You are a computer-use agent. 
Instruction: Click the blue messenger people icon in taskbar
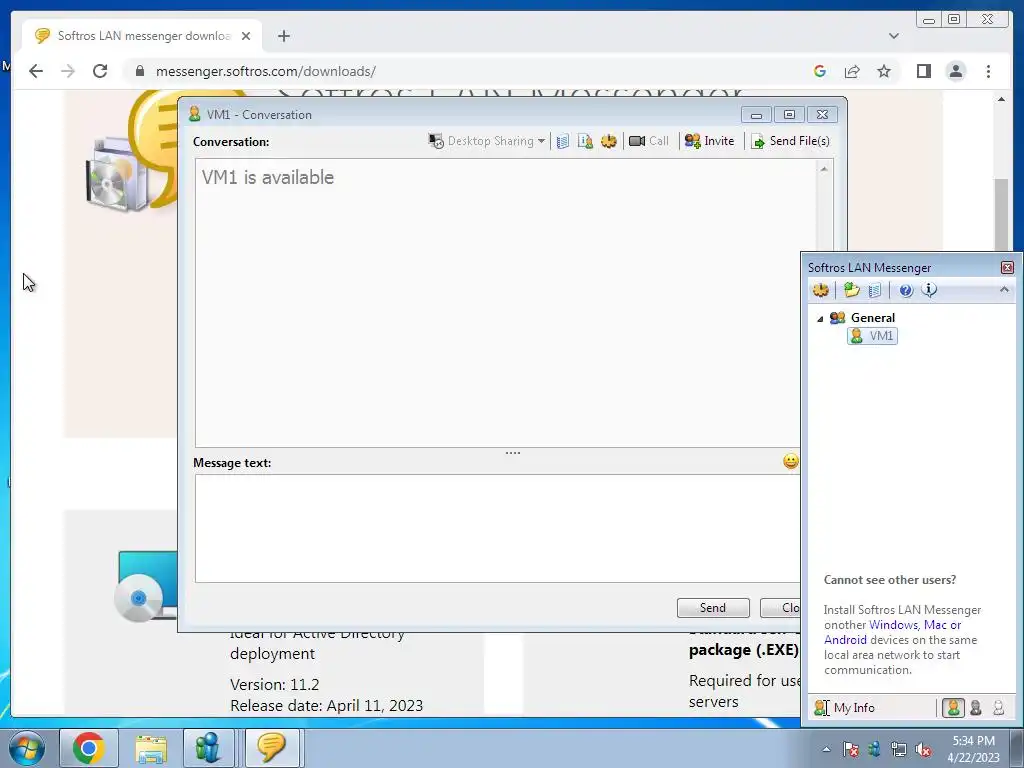point(208,748)
